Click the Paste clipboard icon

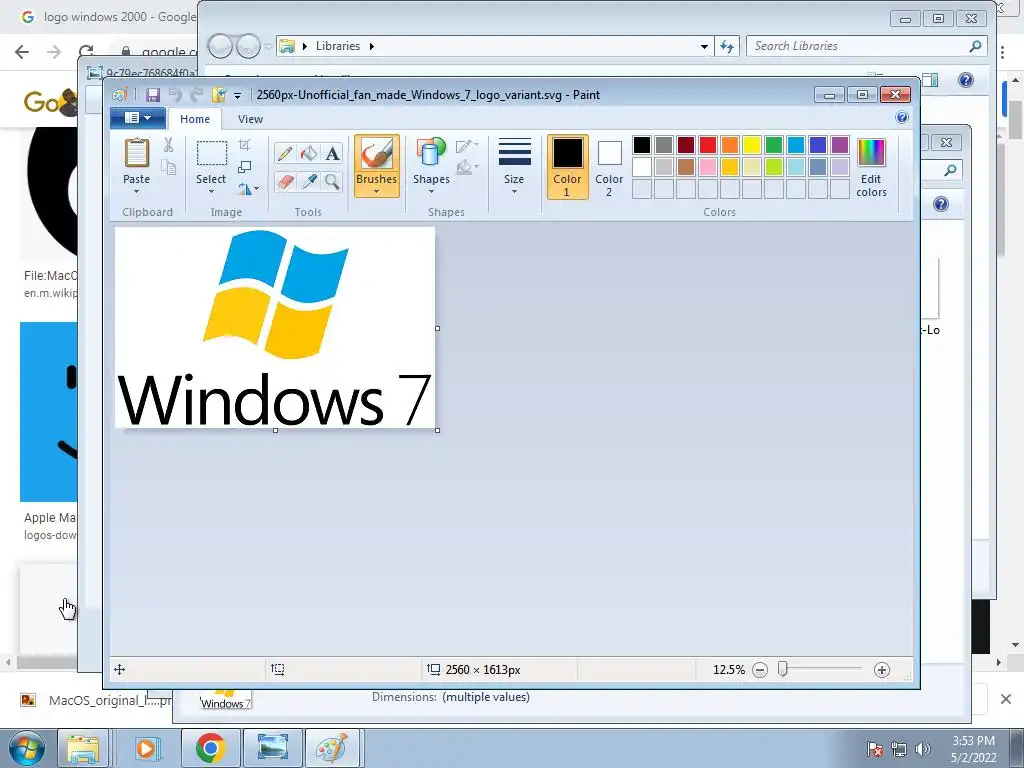[x=136, y=153]
